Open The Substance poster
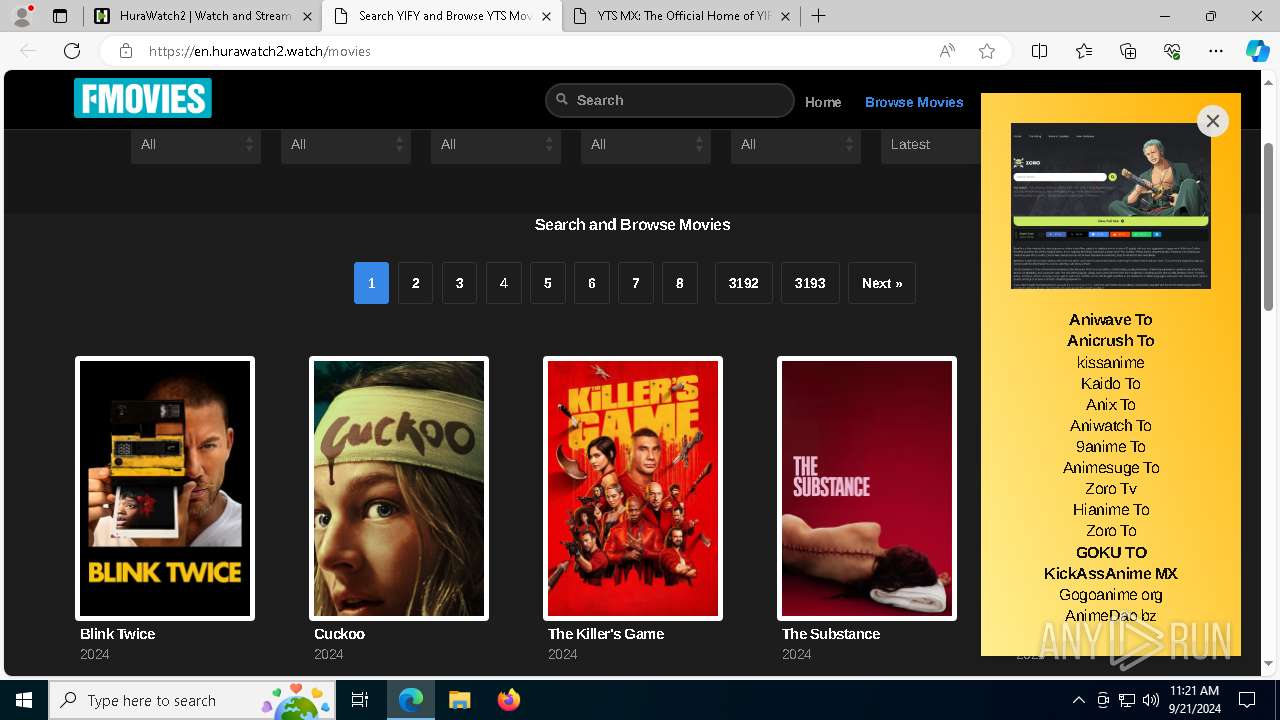This screenshot has width=1280, height=720. coord(867,488)
